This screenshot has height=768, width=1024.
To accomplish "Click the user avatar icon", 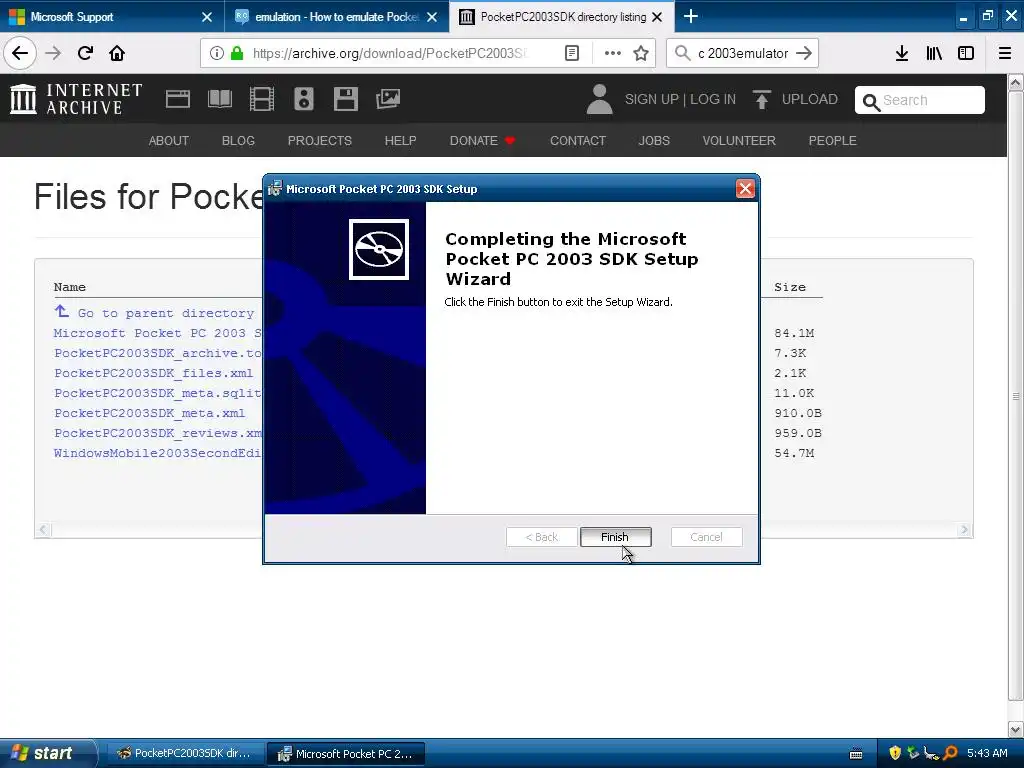I will point(599,99).
